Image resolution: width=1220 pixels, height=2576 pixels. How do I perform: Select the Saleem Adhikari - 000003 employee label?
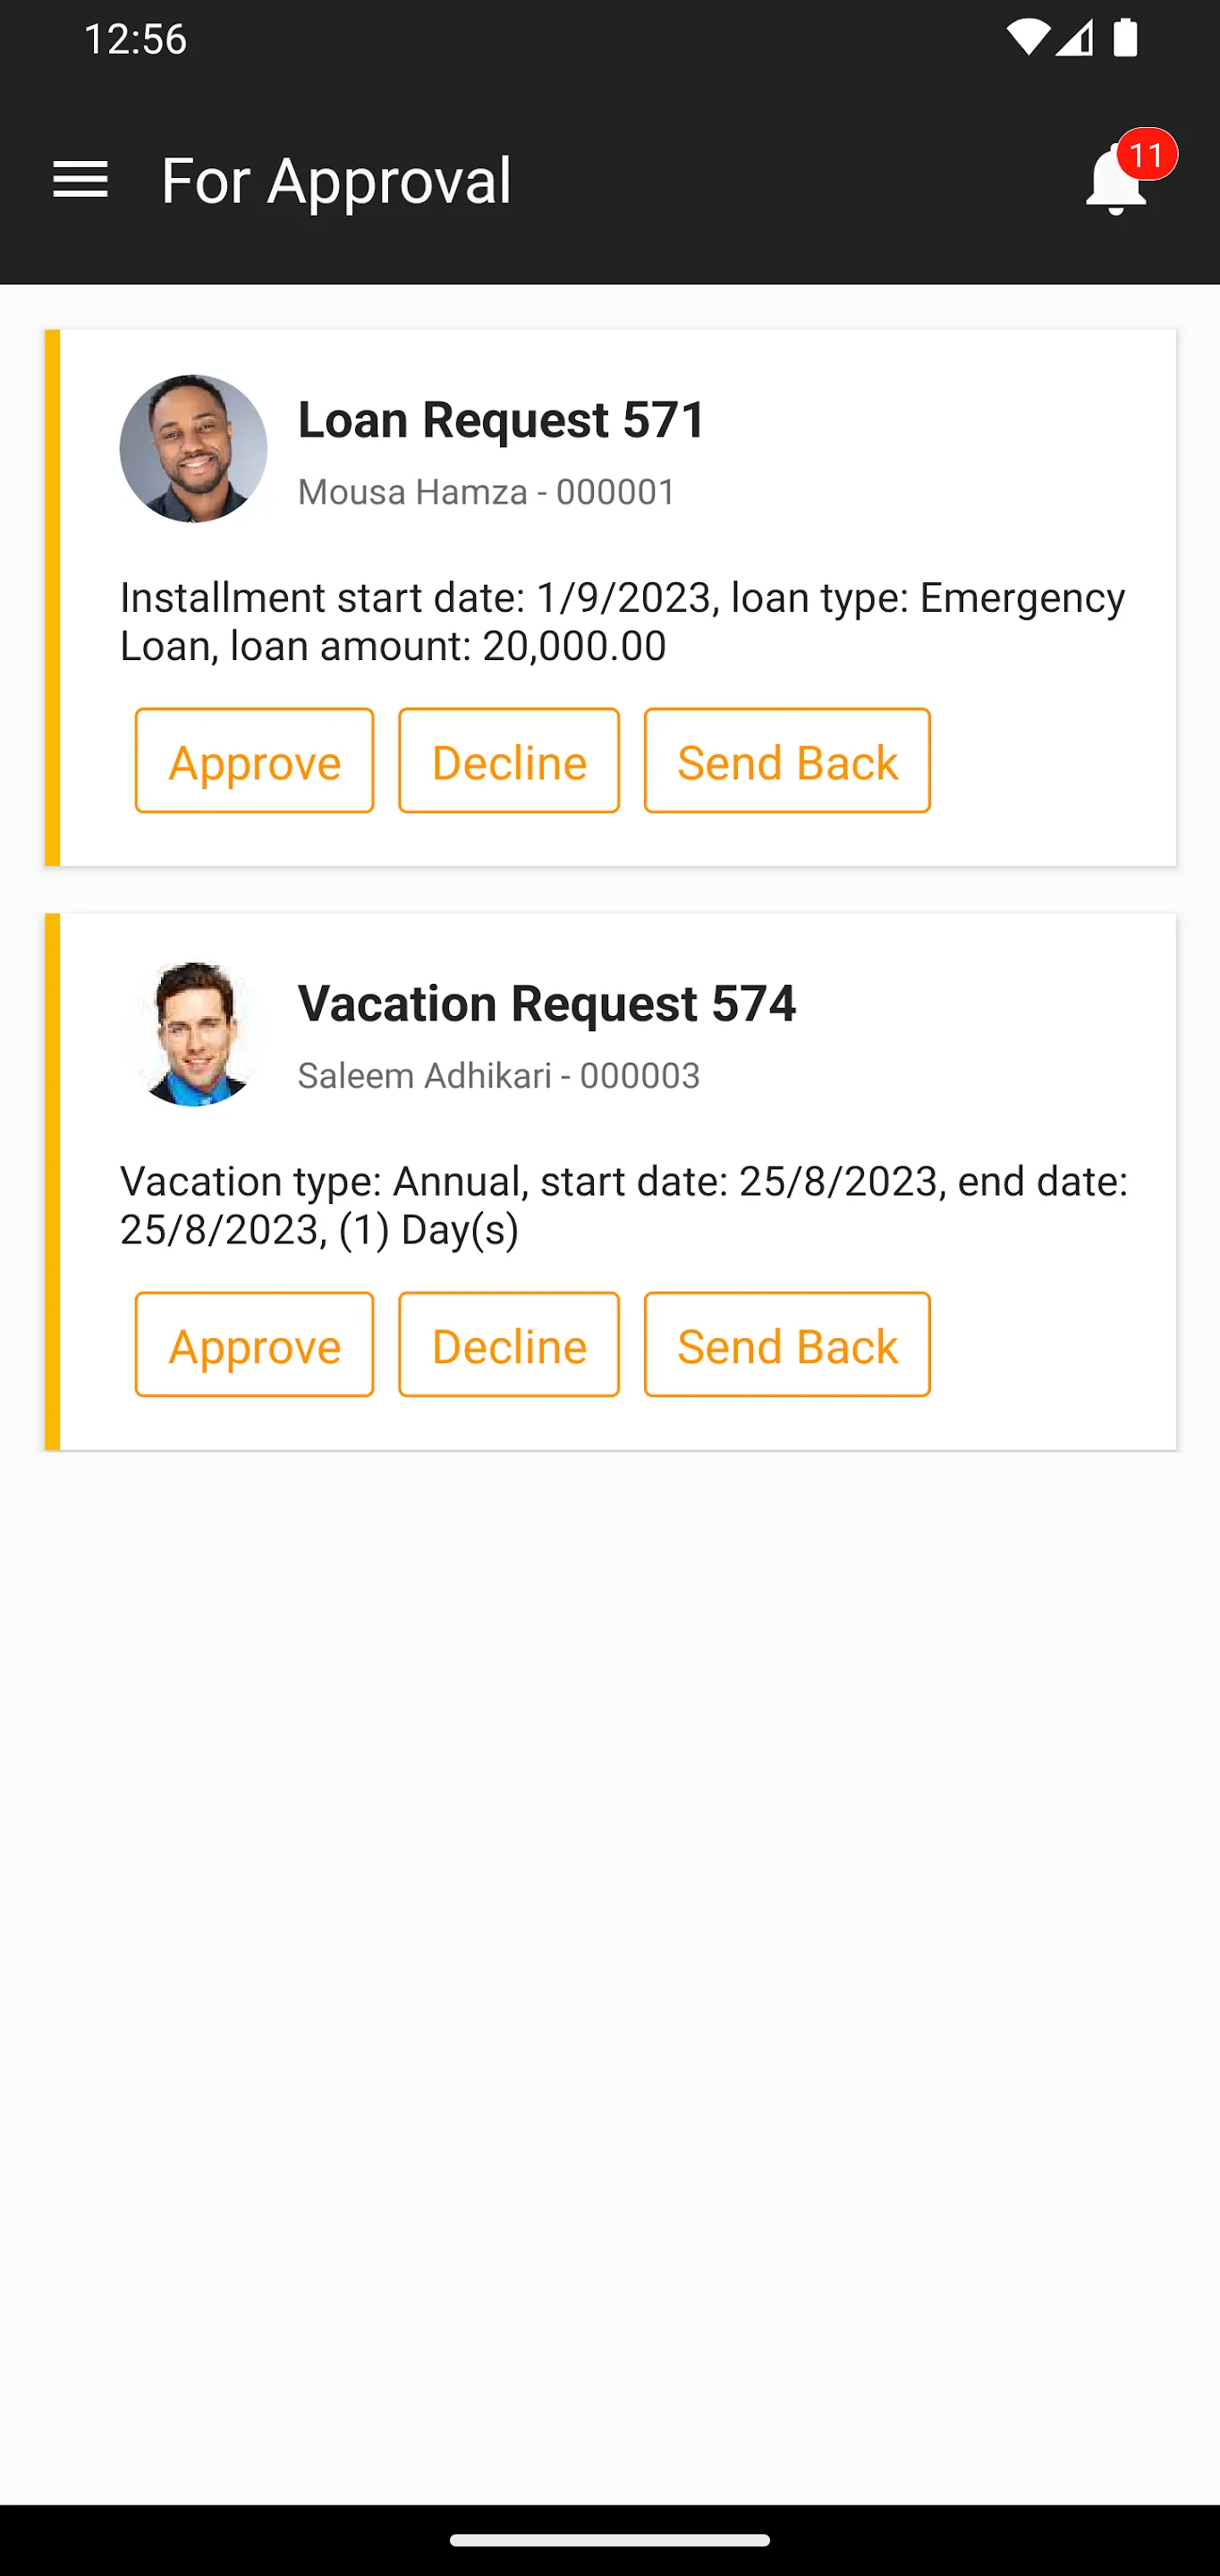point(499,1076)
